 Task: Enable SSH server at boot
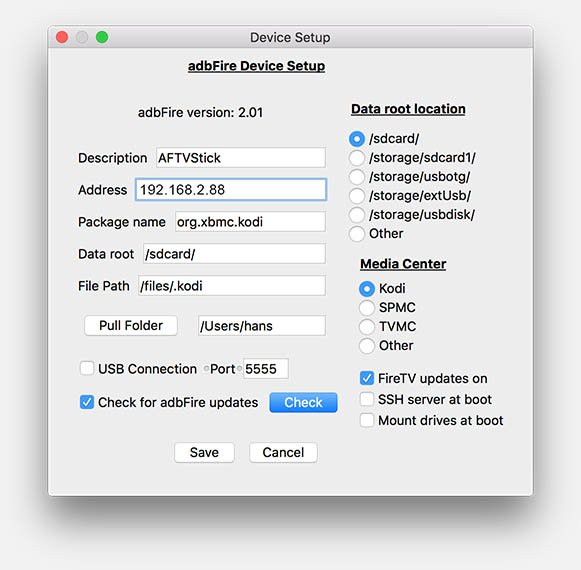[x=367, y=400]
